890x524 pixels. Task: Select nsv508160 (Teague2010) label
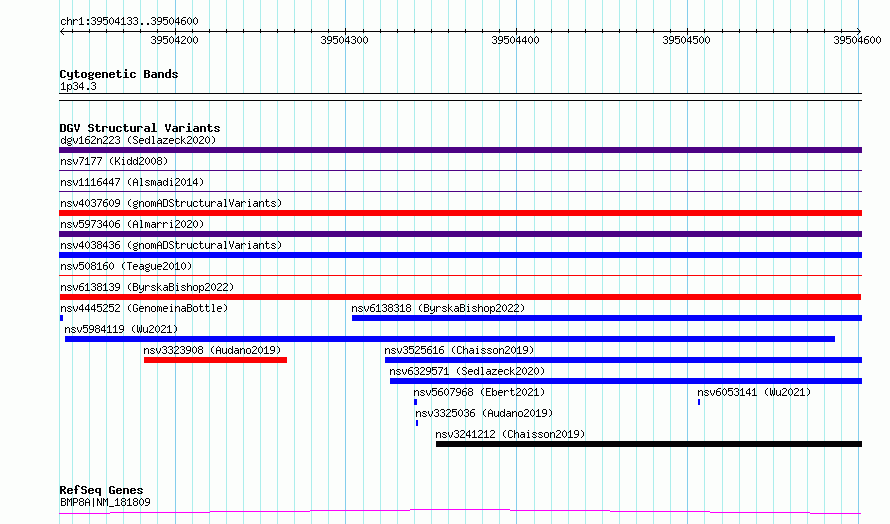click(x=126, y=266)
